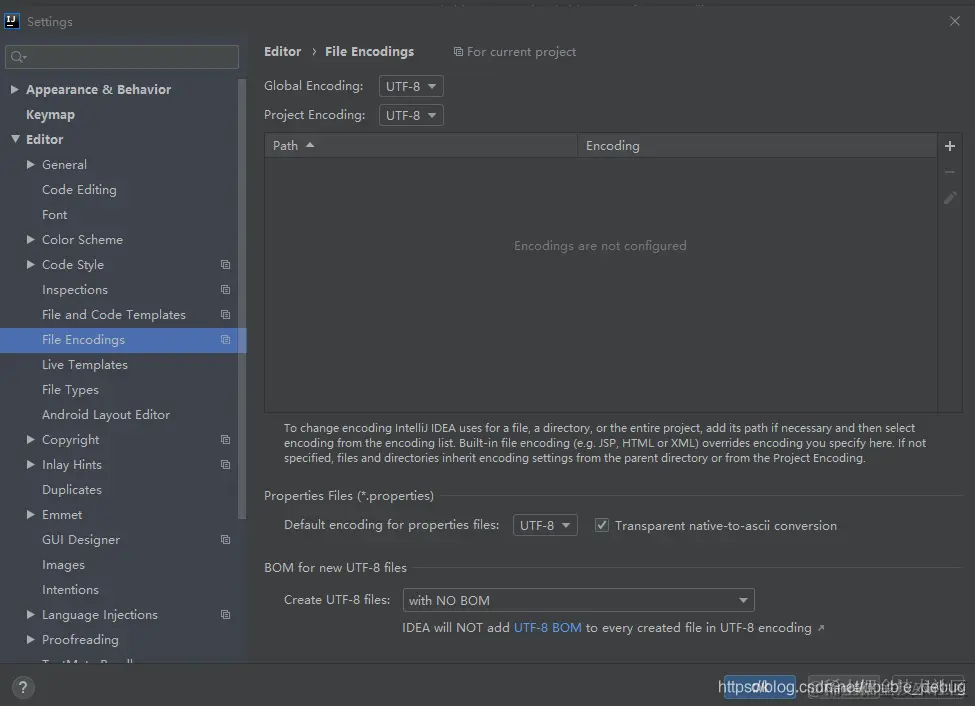Open the Global Encoding dropdown
This screenshot has height=706, width=975.
pyautogui.click(x=411, y=86)
